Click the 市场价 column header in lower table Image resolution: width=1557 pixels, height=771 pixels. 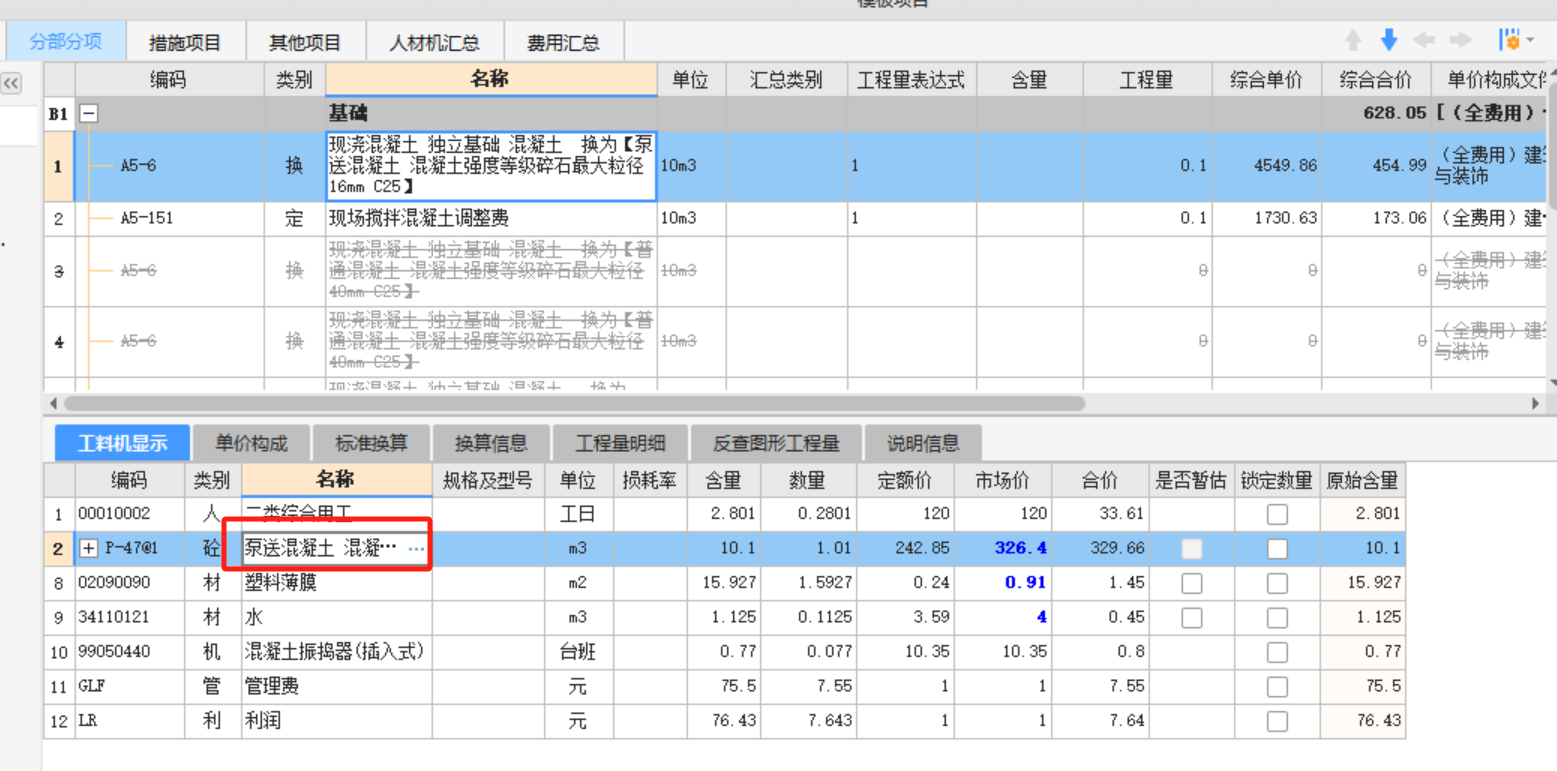point(1002,481)
